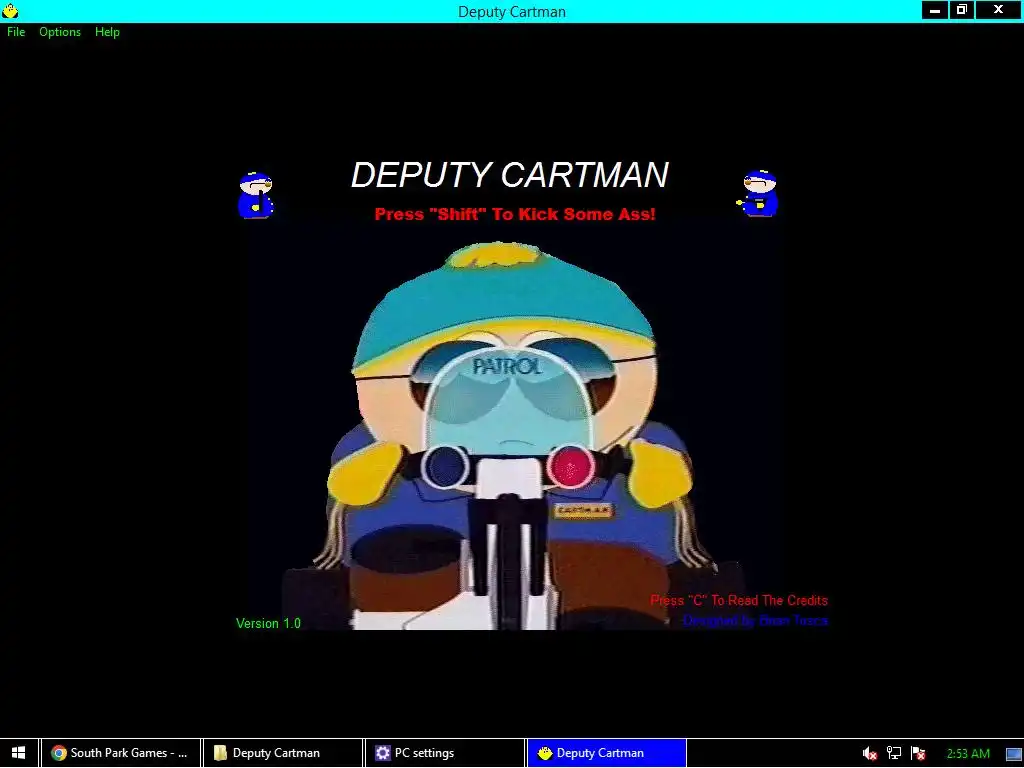Image resolution: width=1024 pixels, height=768 pixels.
Task: Click the muted volume tray icon
Action: coord(869,754)
